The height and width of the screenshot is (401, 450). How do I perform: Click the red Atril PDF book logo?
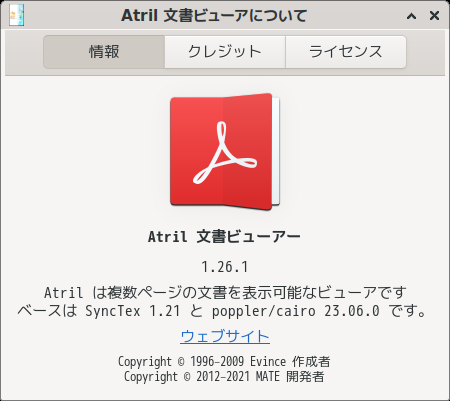(x=225, y=152)
